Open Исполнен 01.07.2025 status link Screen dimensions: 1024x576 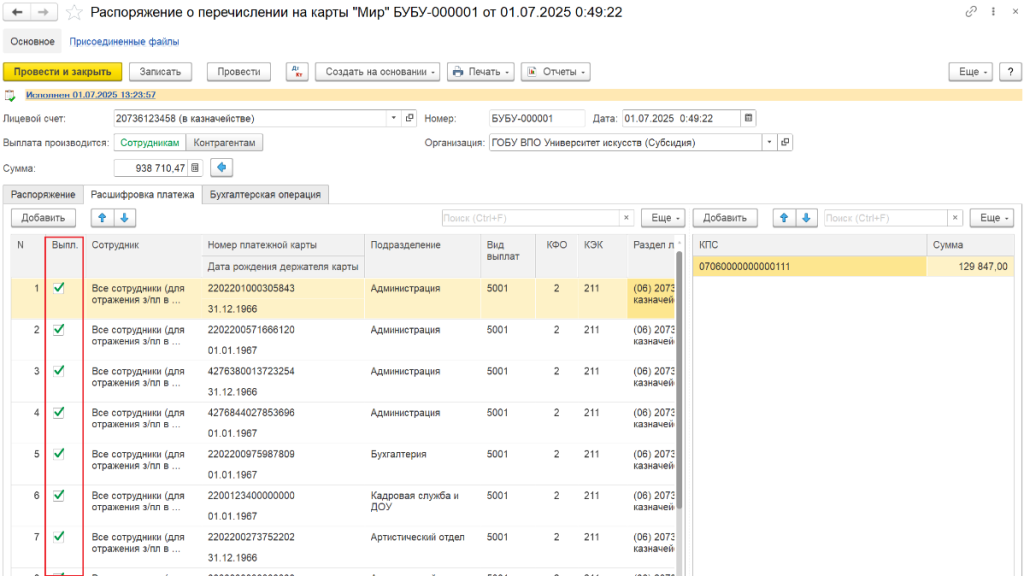pyautogui.click(x=91, y=95)
